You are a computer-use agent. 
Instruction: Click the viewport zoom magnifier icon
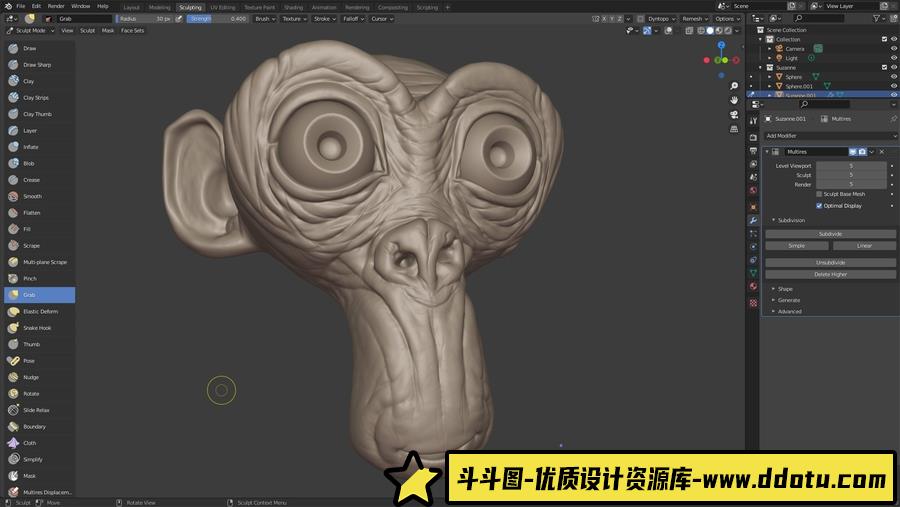coord(734,86)
